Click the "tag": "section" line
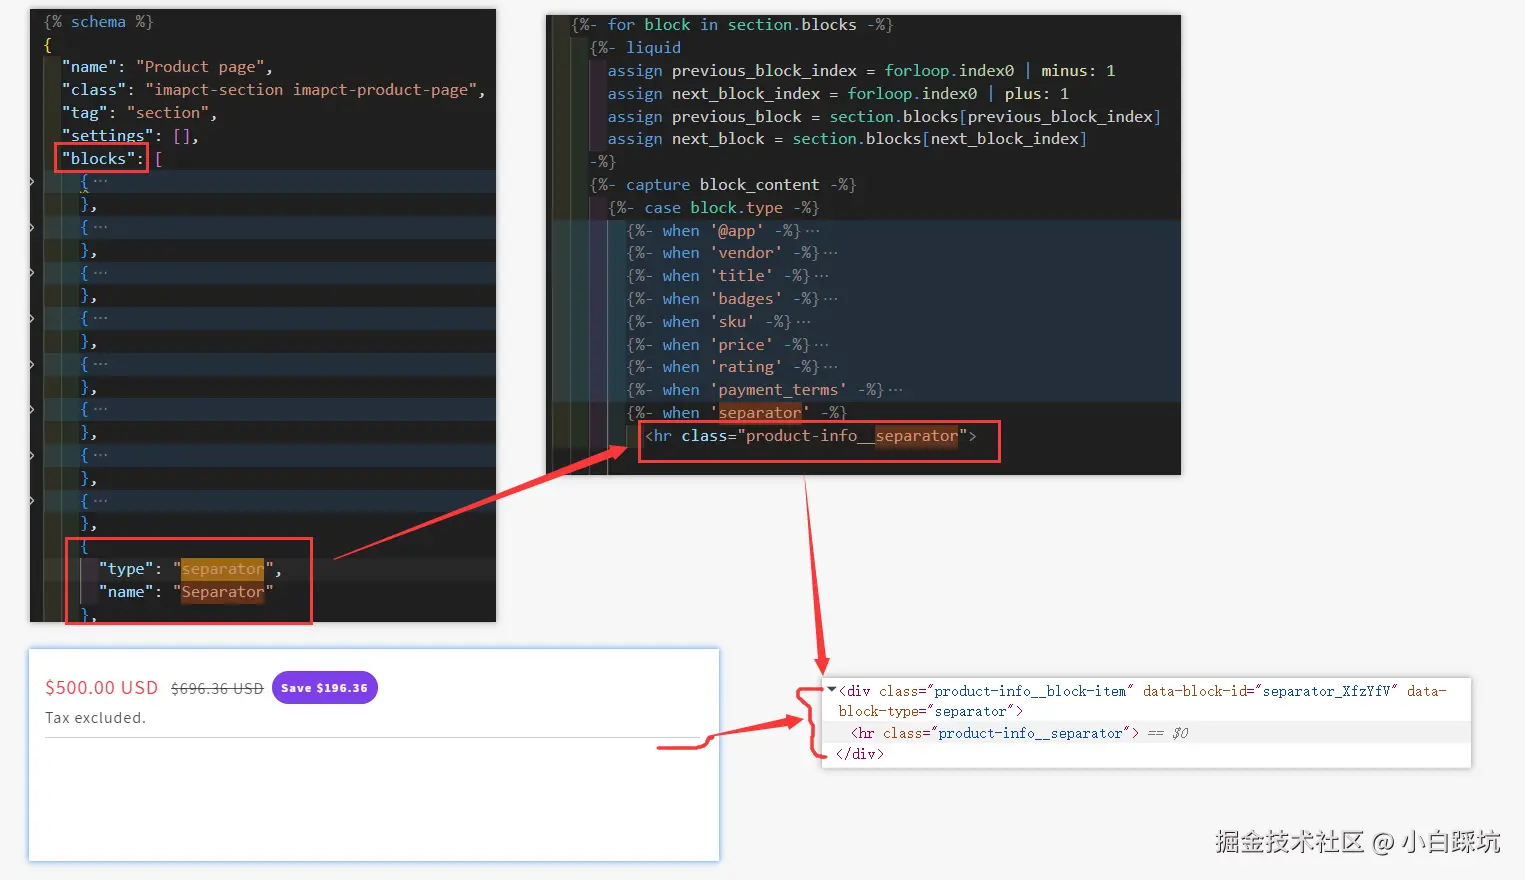Viewport: 1525px width, 880px height. click(139, 113)
